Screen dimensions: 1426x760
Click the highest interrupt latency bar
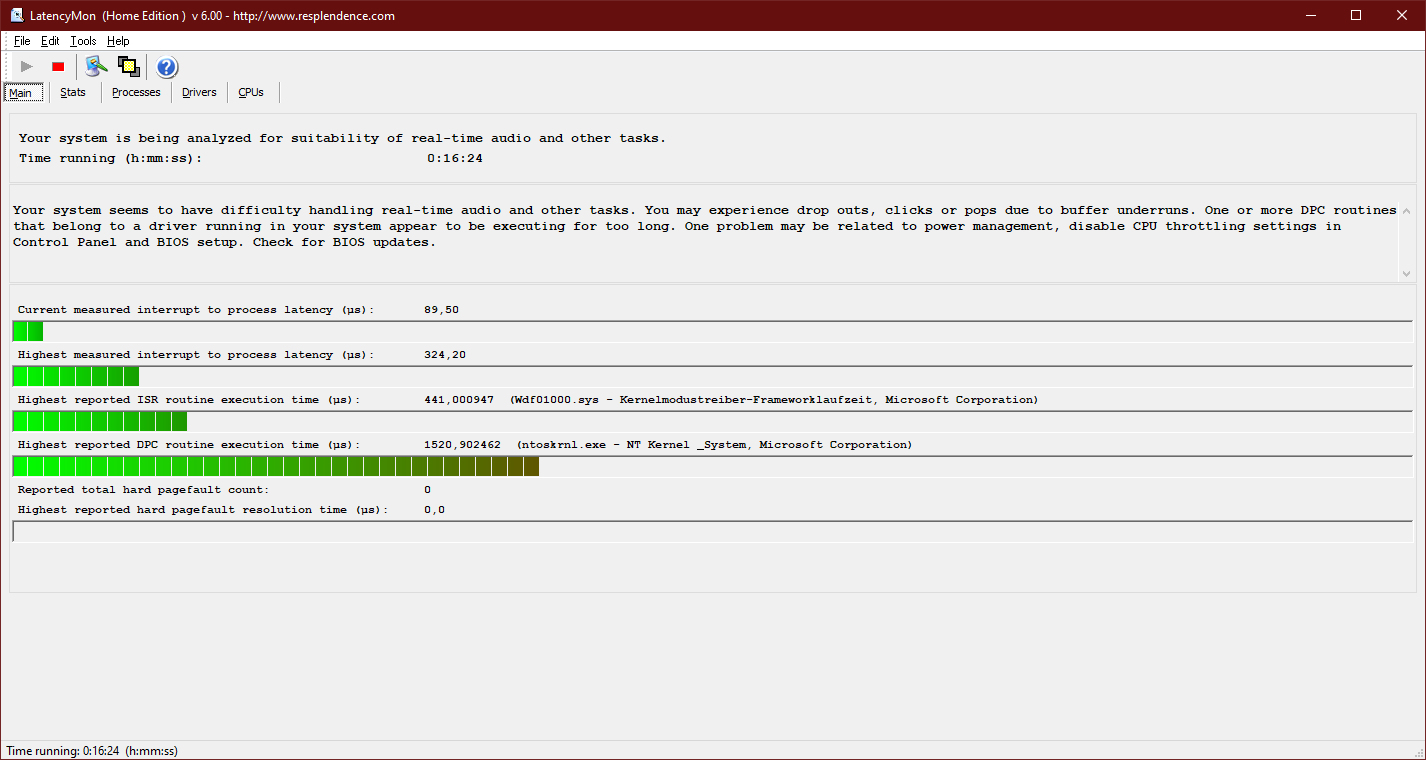coord(713,377)
